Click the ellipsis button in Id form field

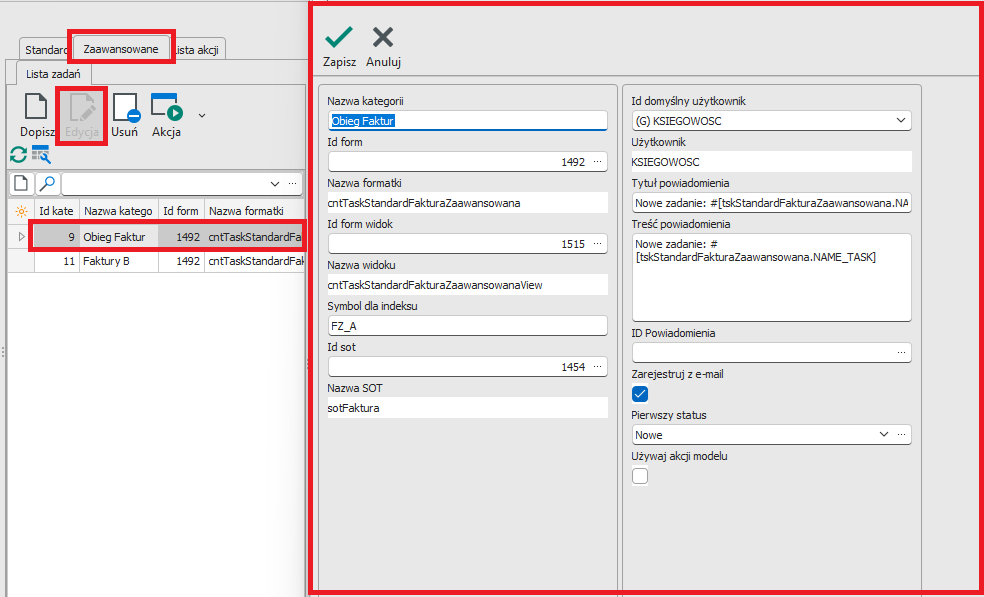[598, 162]
